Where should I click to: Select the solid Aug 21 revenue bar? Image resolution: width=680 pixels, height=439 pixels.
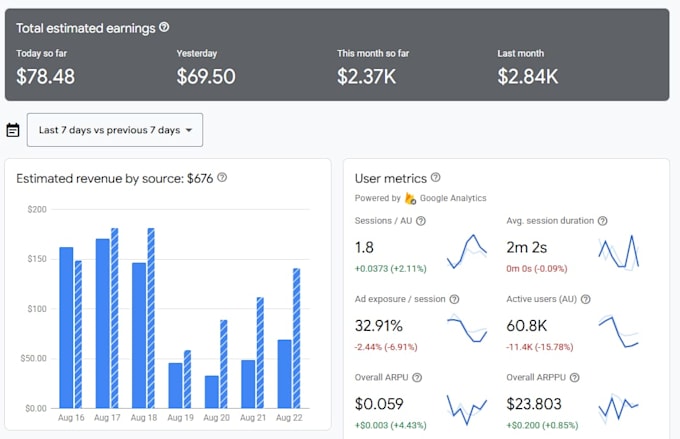(x=248, y=384)
